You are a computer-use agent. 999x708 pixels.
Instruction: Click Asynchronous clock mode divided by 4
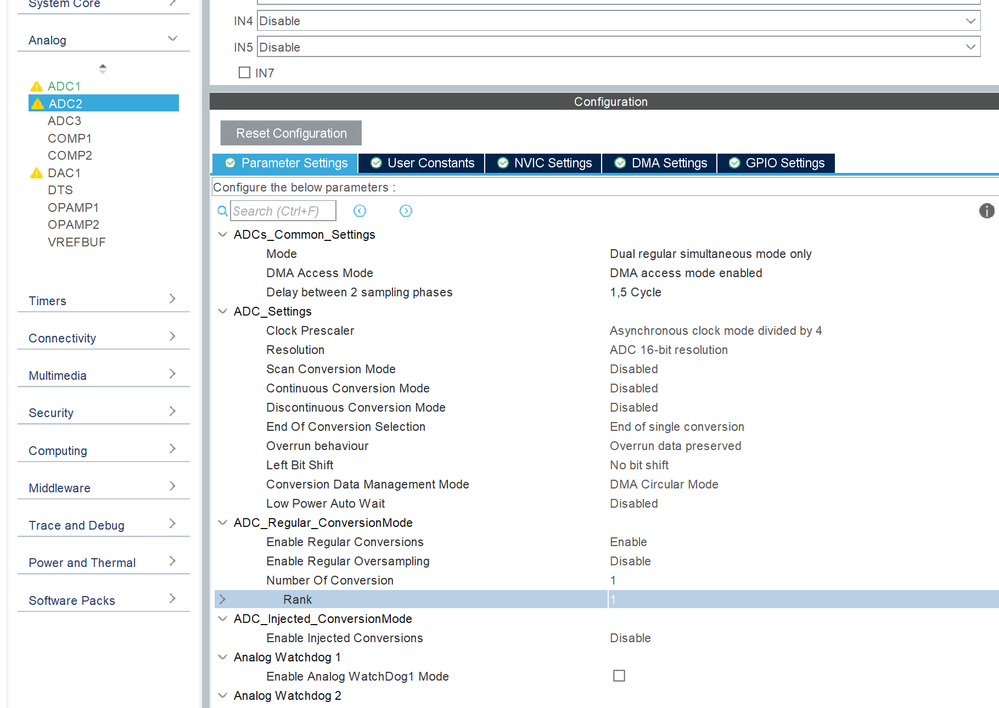[715, 331]
